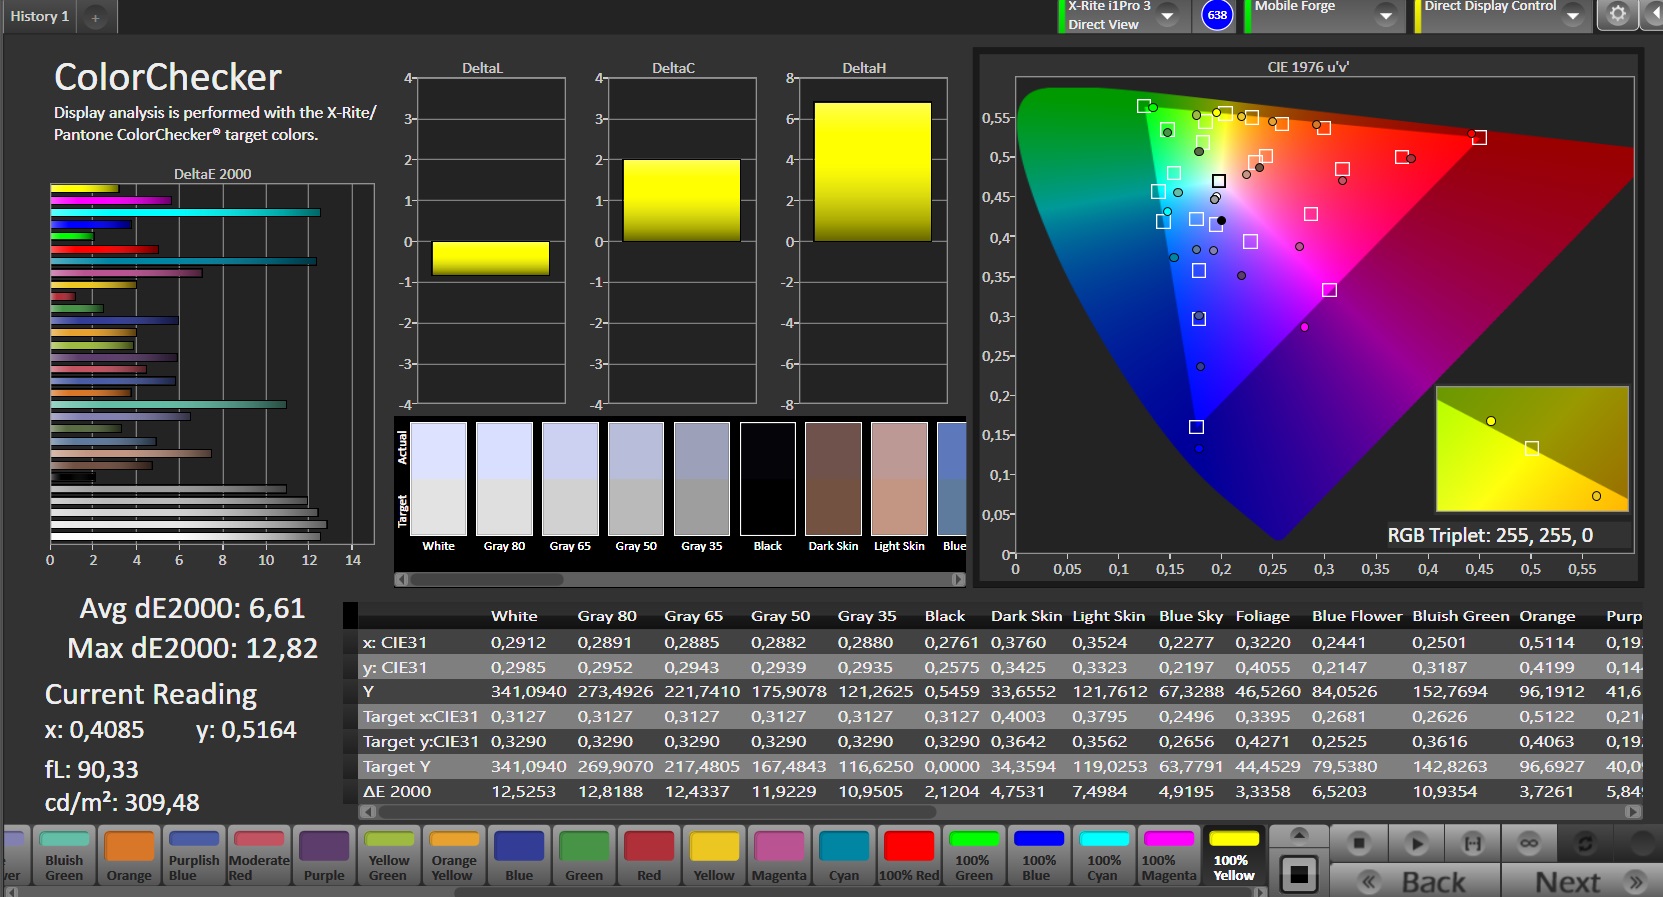Add a new history tab with plus

(96, 17)
